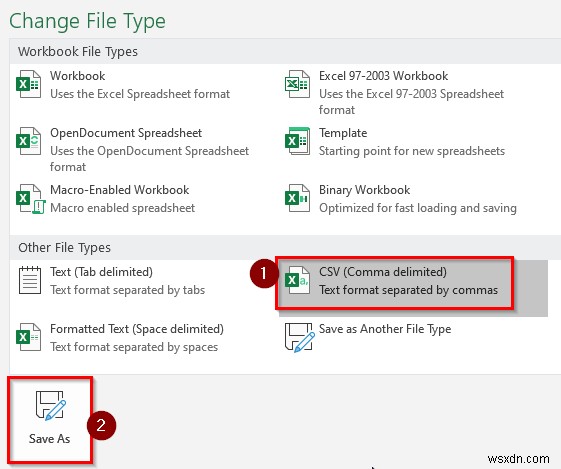Click the Formatted Text (Space delimited) icon
Image resolution: width=561 pixels, height=469 pixels.
pos(29,337)
